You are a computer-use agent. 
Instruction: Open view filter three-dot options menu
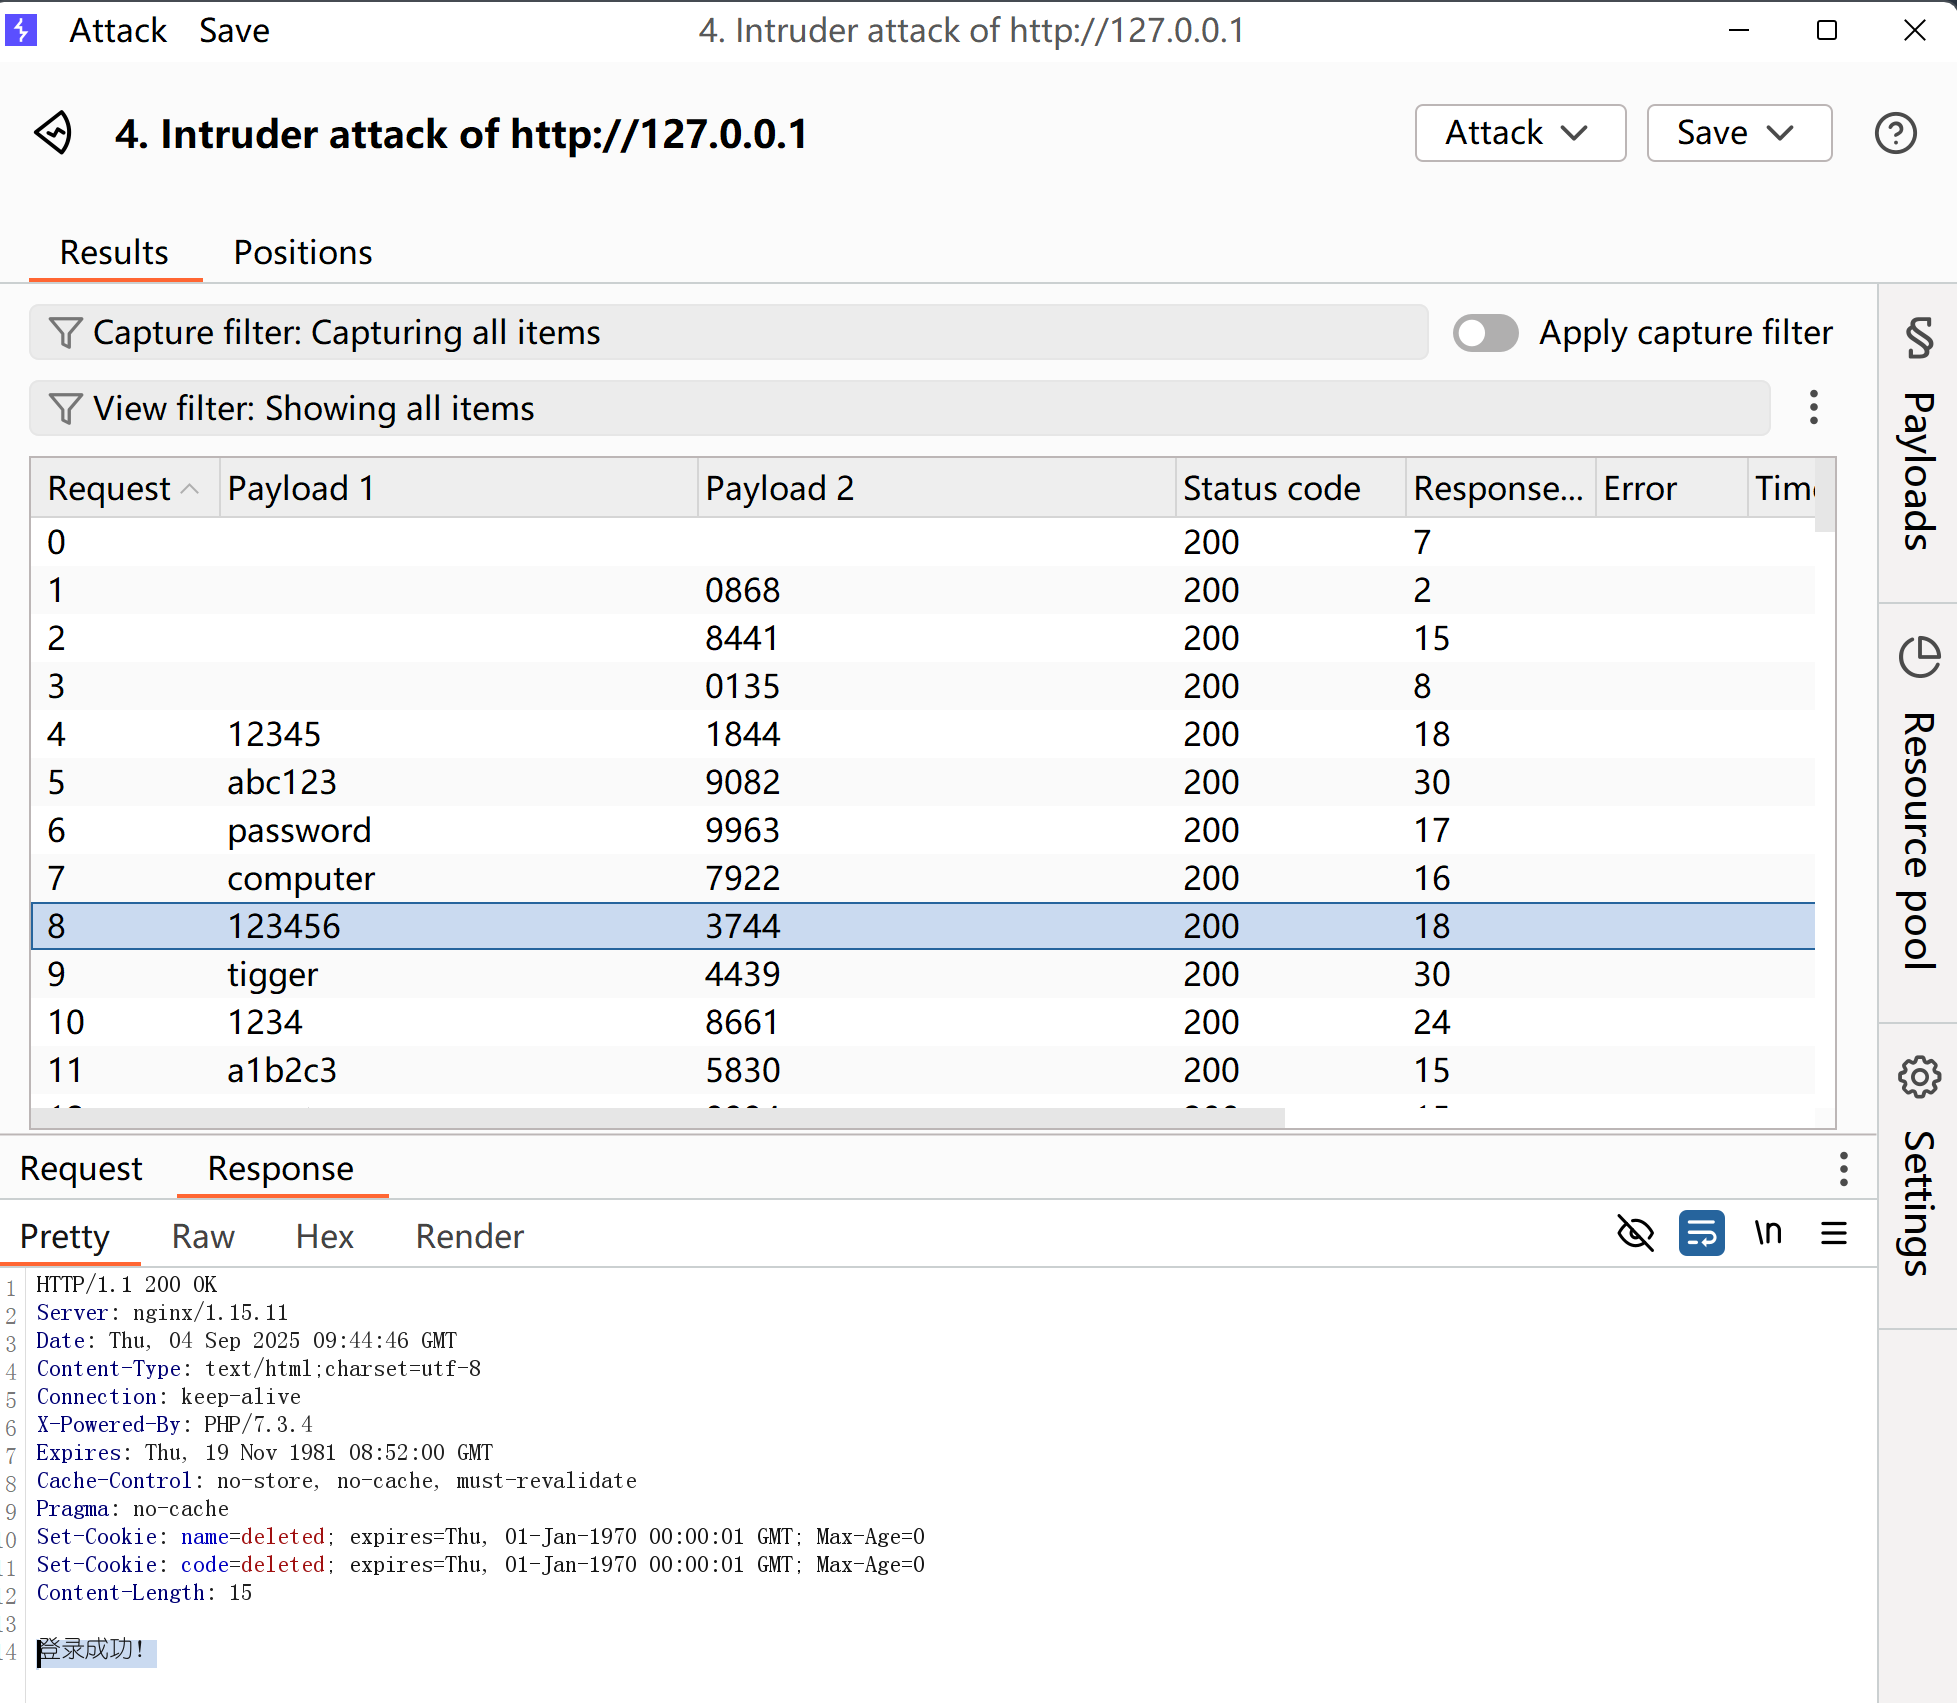1813,408
